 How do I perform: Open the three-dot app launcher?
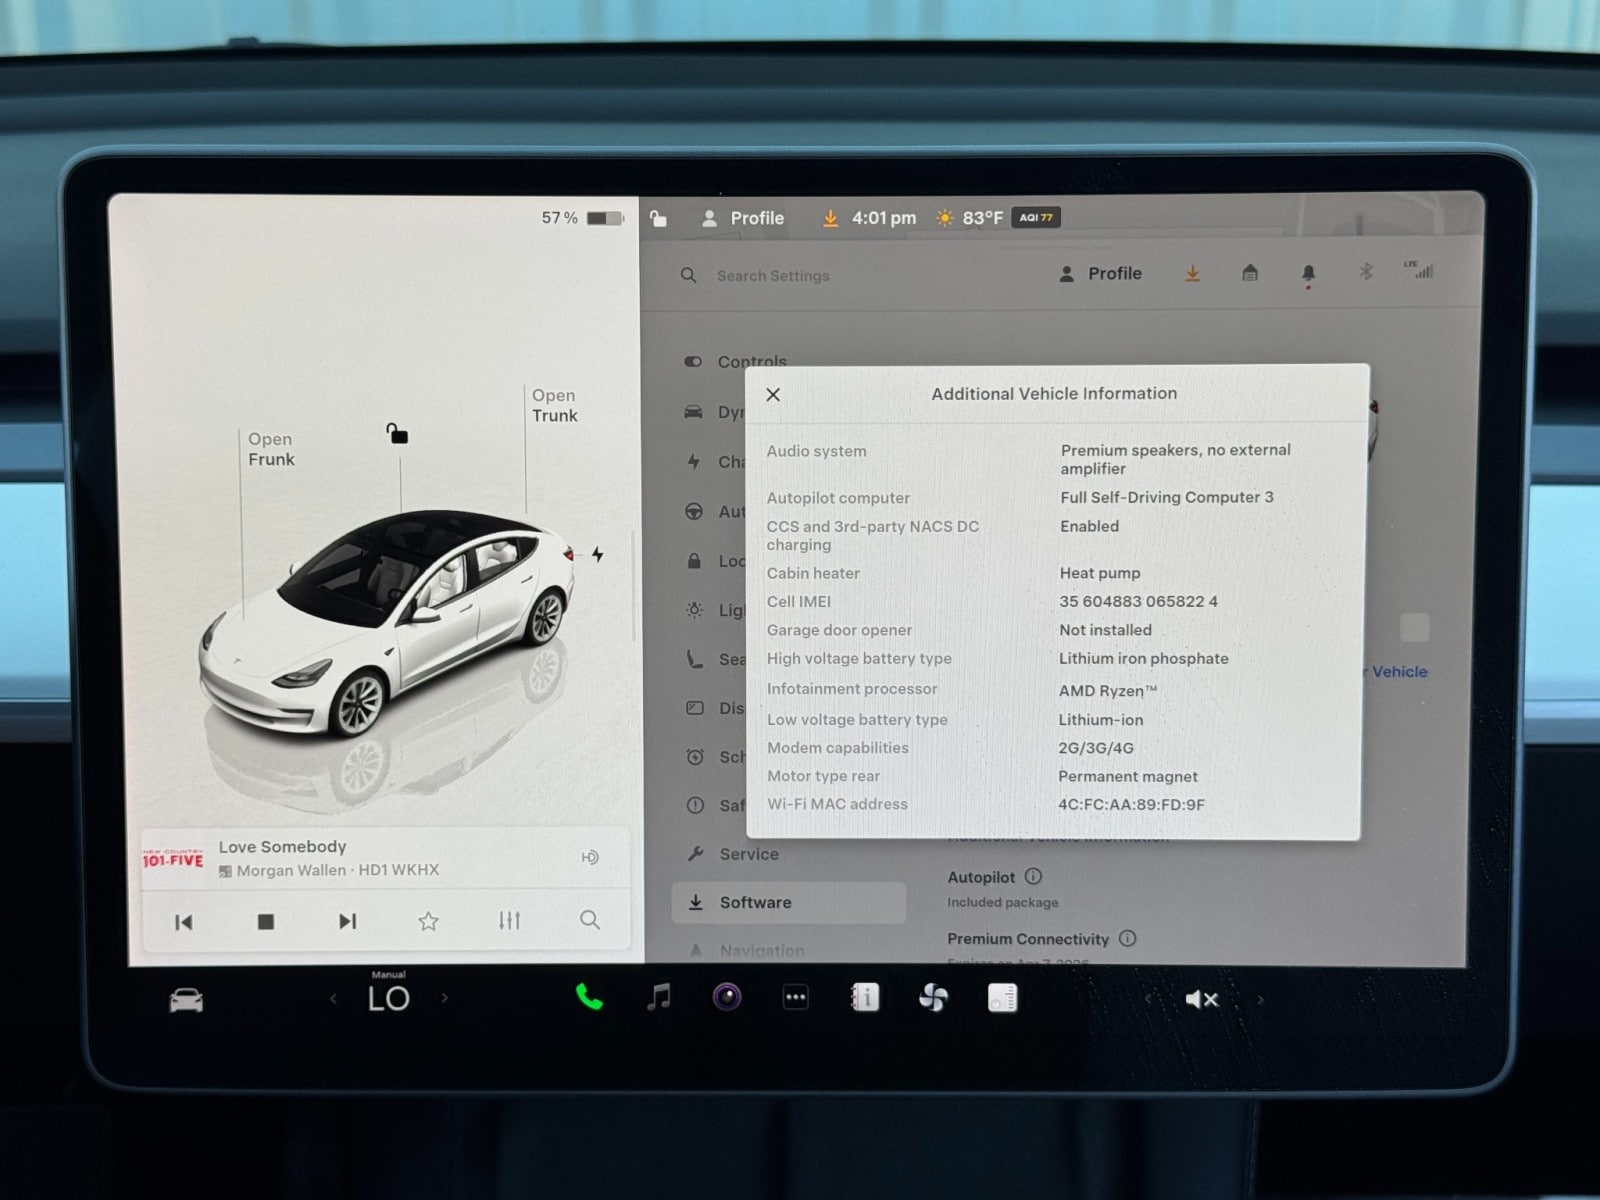796,997
